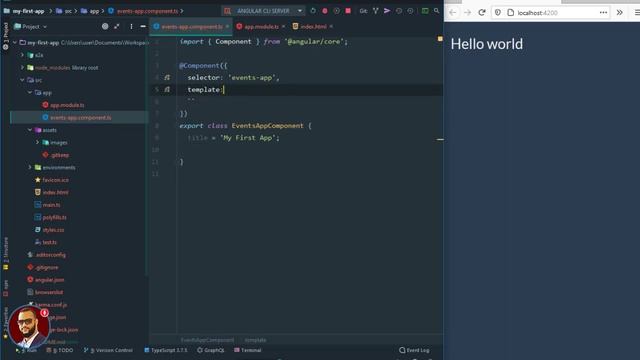Click the debug bug icon in toolbar
The height and width of the screenshot is (360, 640).
(x=325, y=11)
